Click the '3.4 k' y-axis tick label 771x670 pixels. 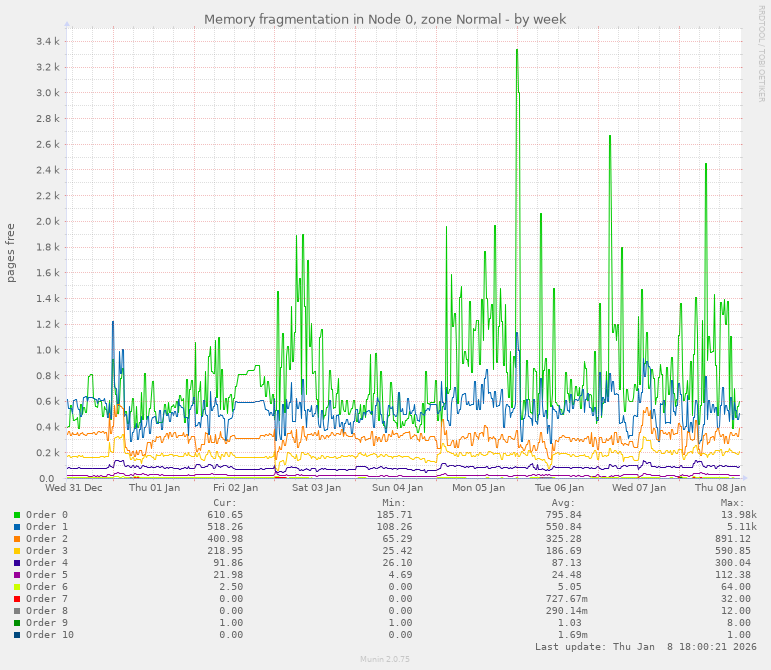[48, 41]
